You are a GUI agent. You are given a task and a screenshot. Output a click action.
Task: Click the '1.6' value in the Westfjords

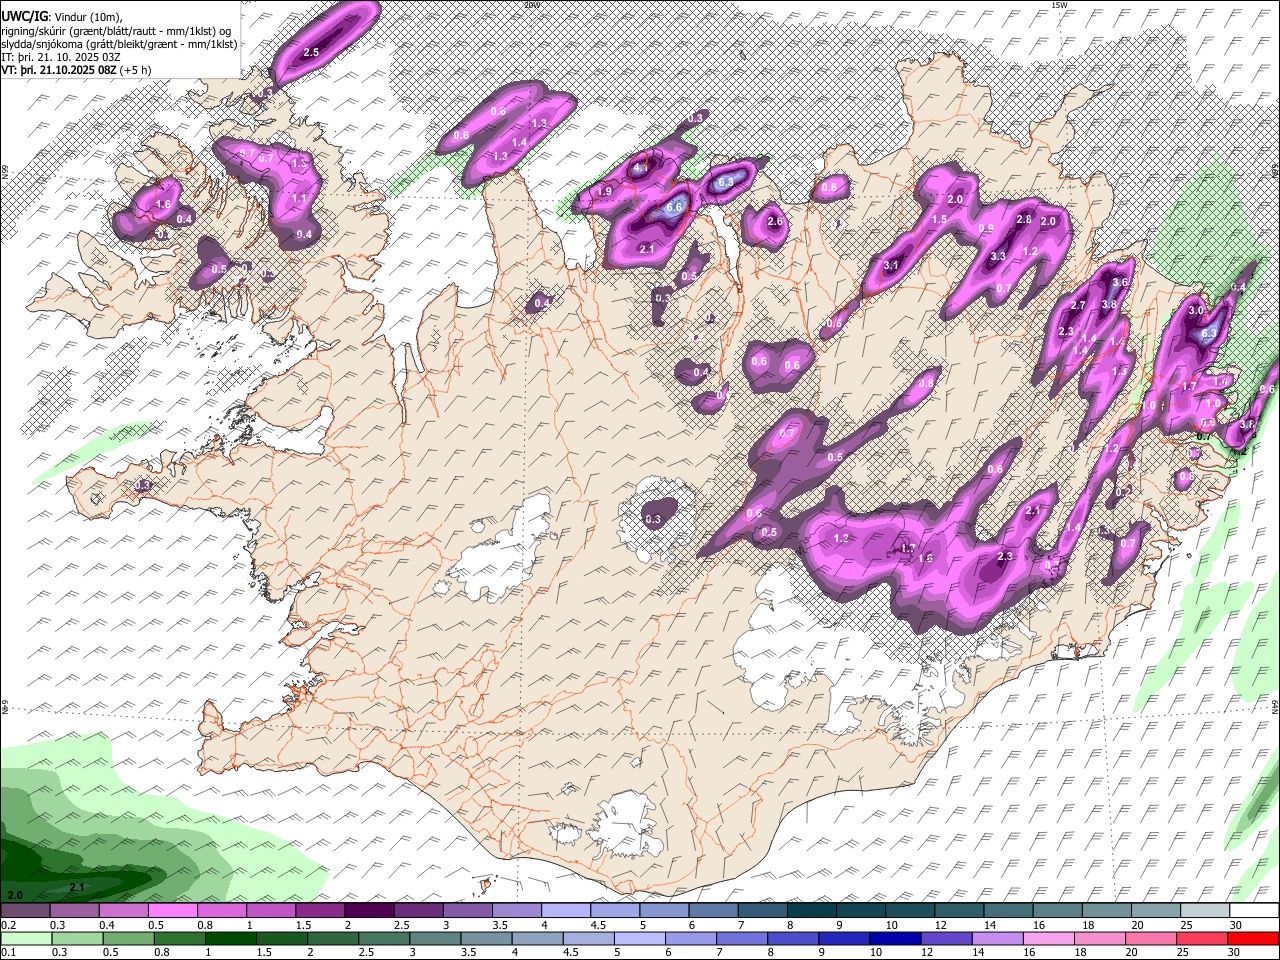pyautogui.click(x=164, y=204)
